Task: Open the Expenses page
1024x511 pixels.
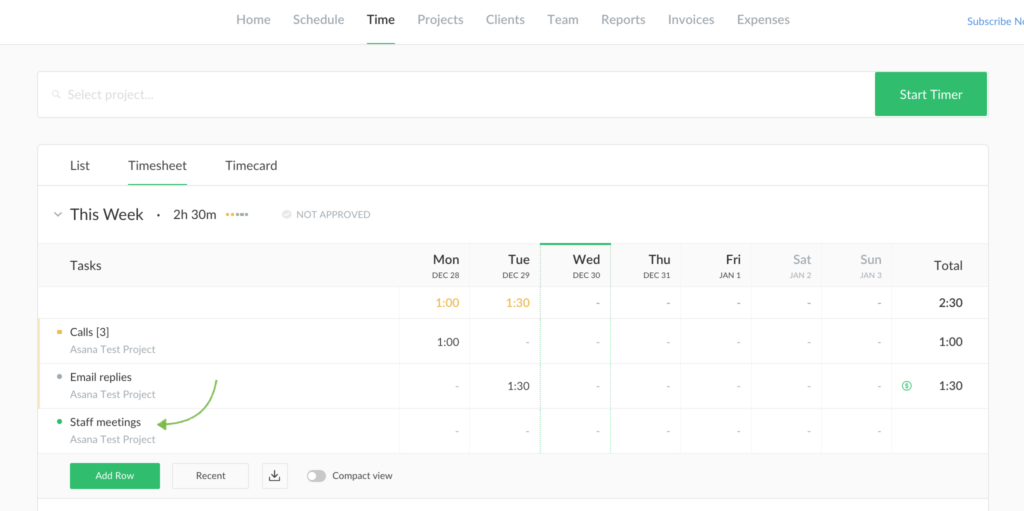Action: tap(763, 20)
